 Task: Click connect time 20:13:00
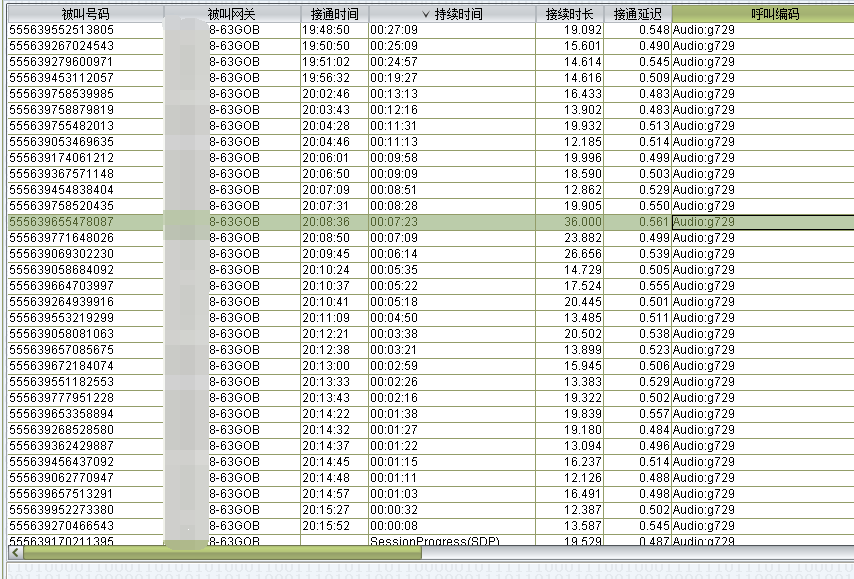326,366
